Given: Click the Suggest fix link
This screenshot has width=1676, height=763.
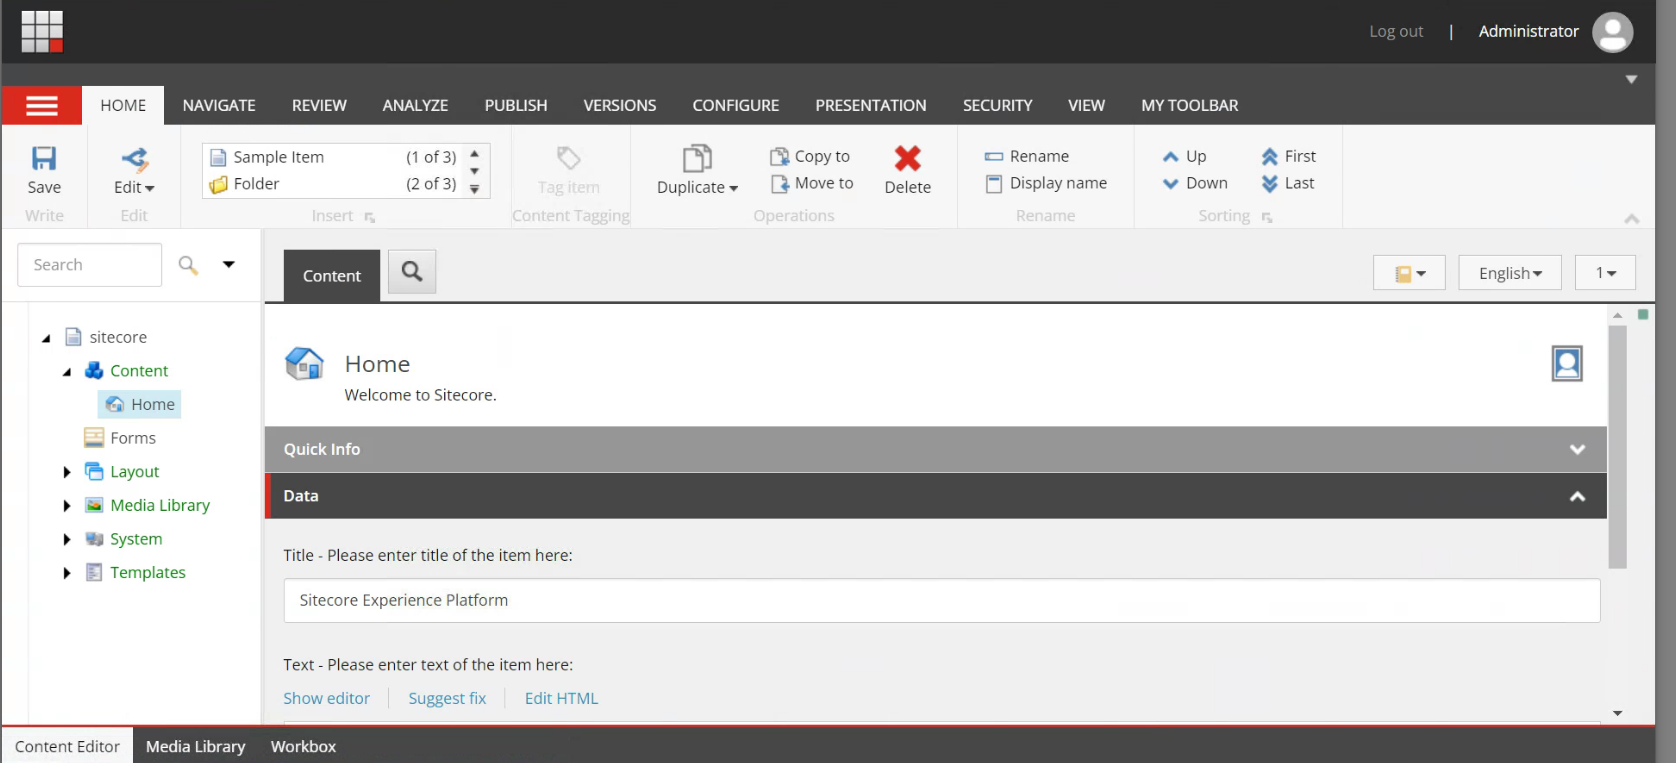Looking at the screenshot, I should click(x=447, y=698).
